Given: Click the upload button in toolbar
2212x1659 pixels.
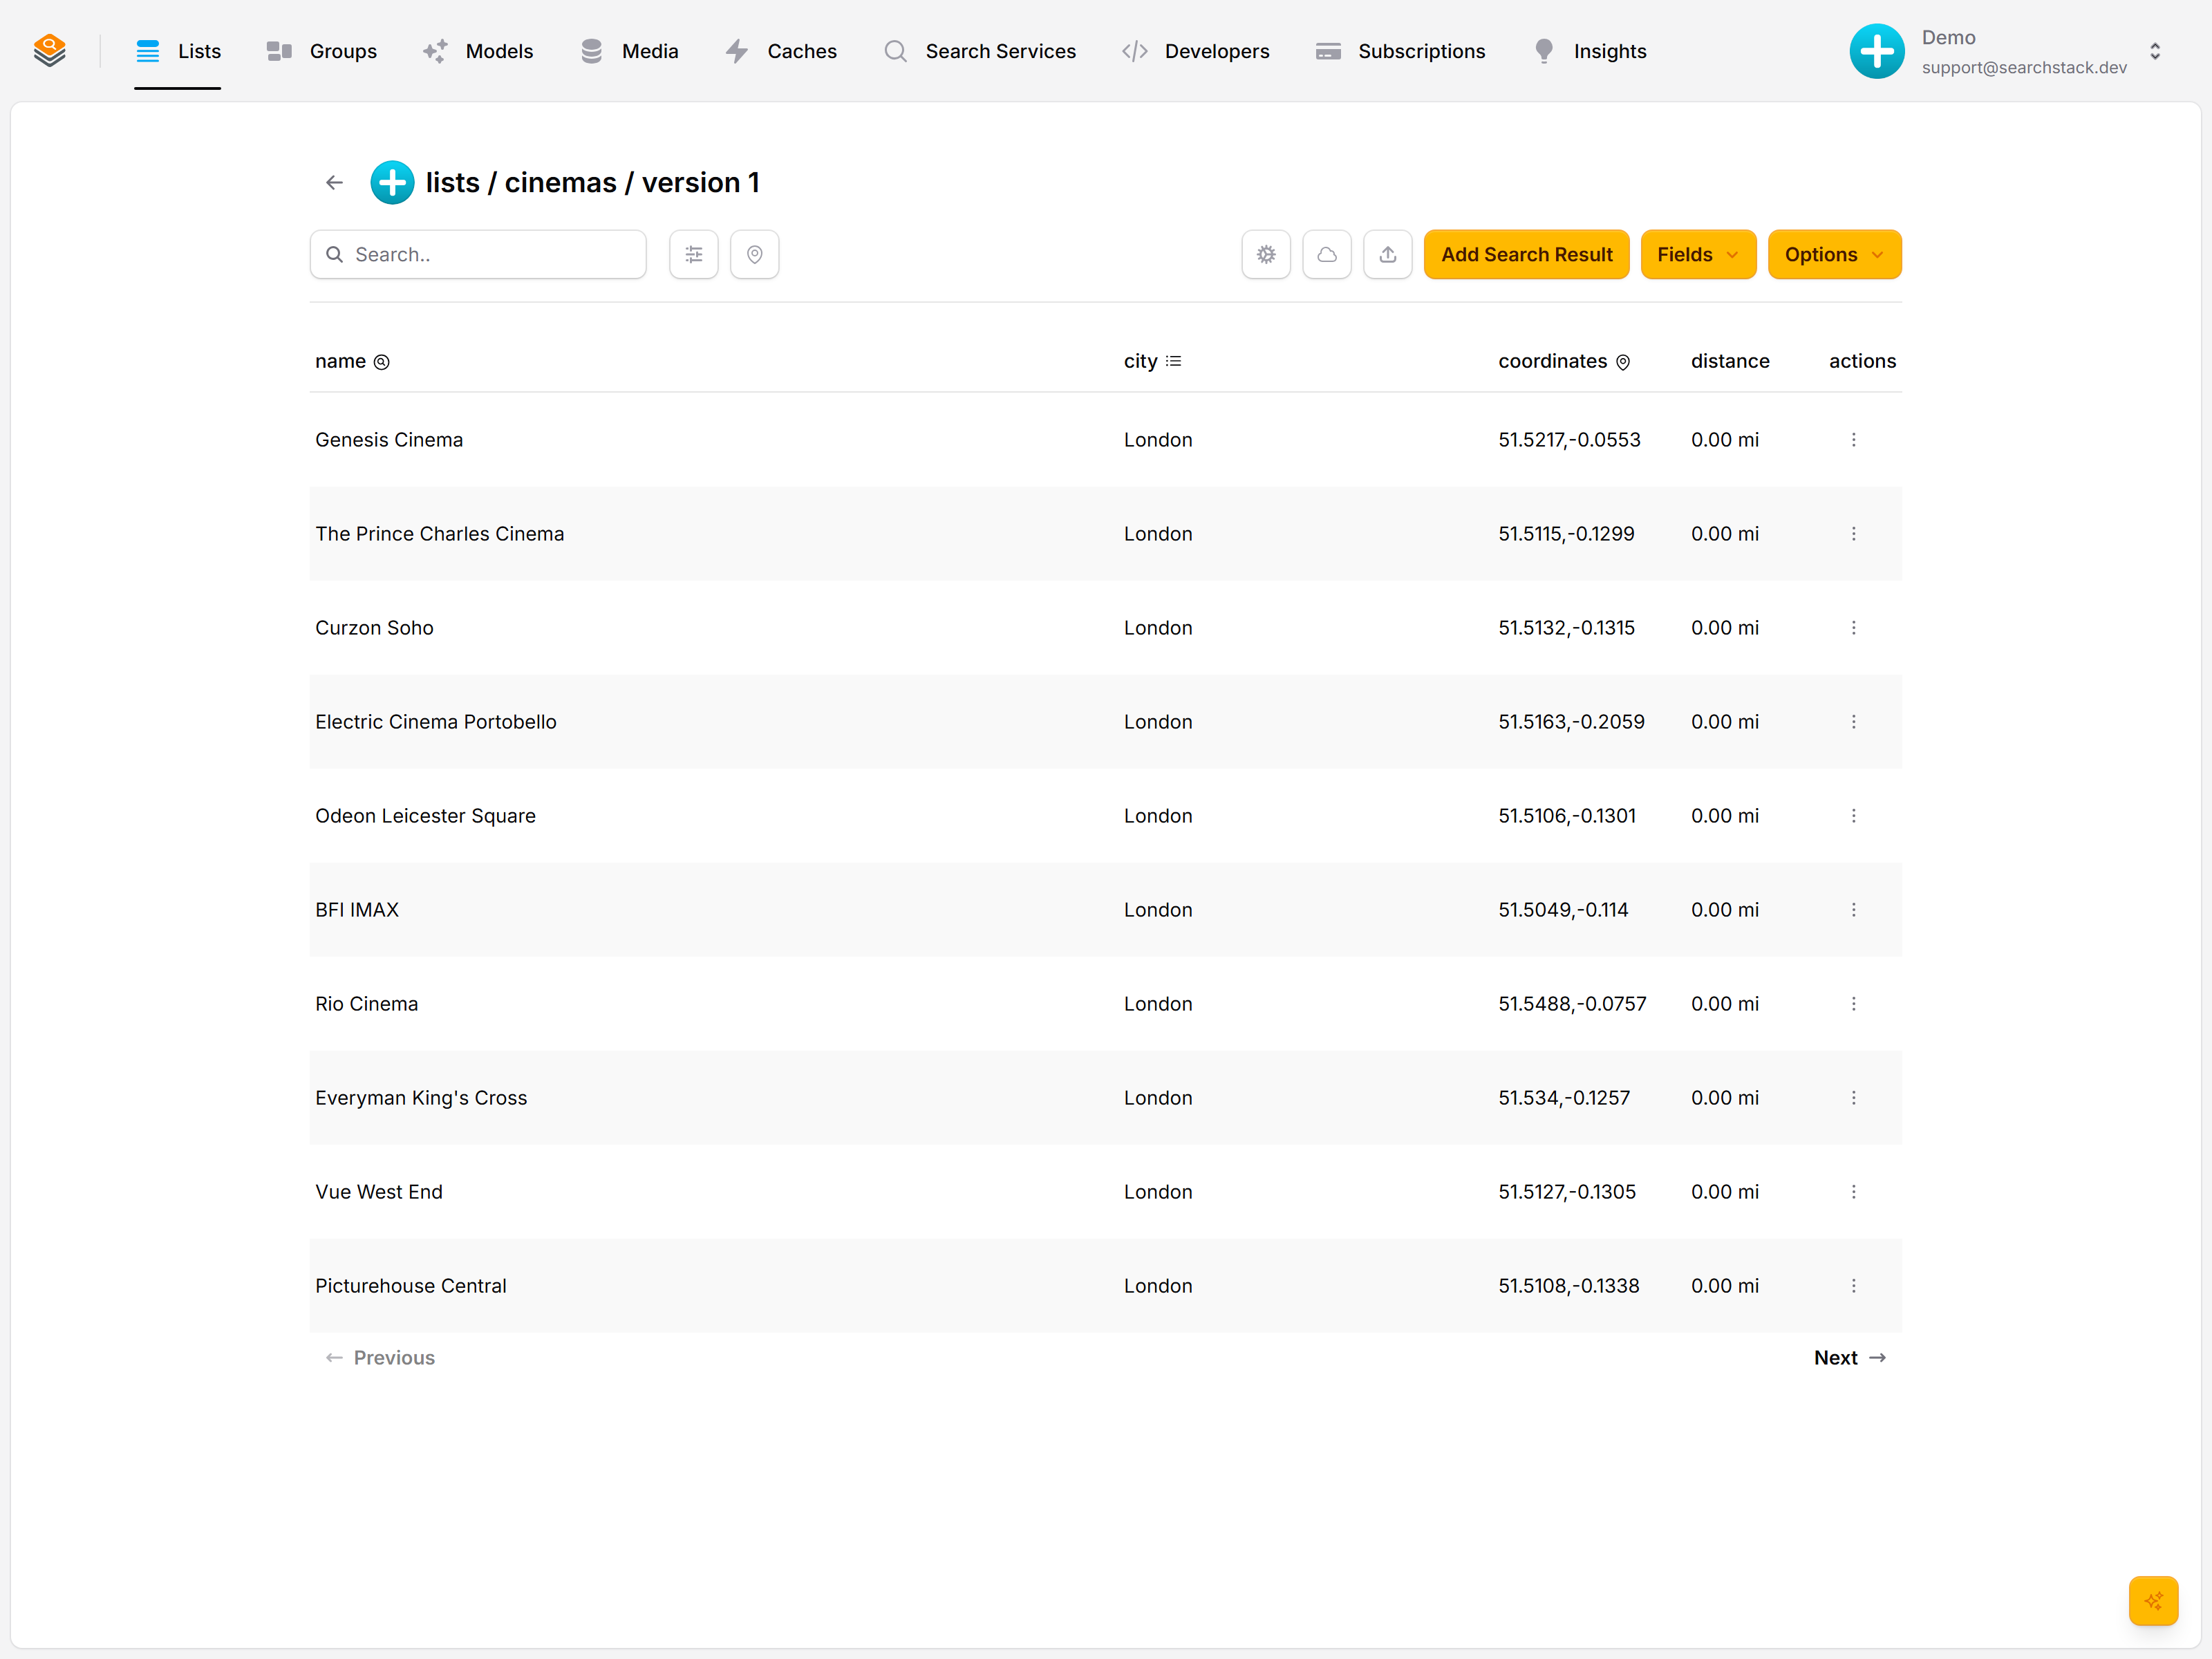Looking at the screenshot, I should pos(1388,254).
